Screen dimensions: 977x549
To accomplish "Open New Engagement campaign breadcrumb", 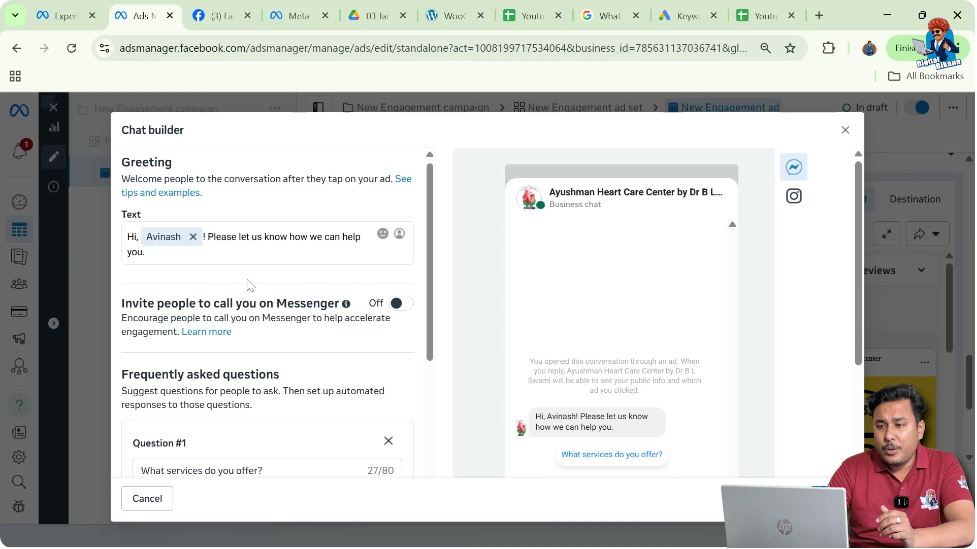I will pos(416,107).
